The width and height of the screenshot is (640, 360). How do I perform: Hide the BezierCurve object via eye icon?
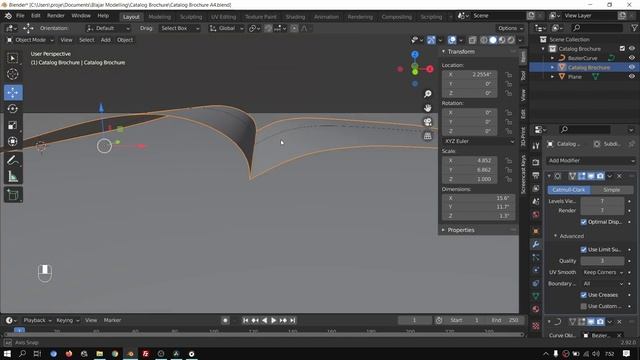tap(631, 58)
